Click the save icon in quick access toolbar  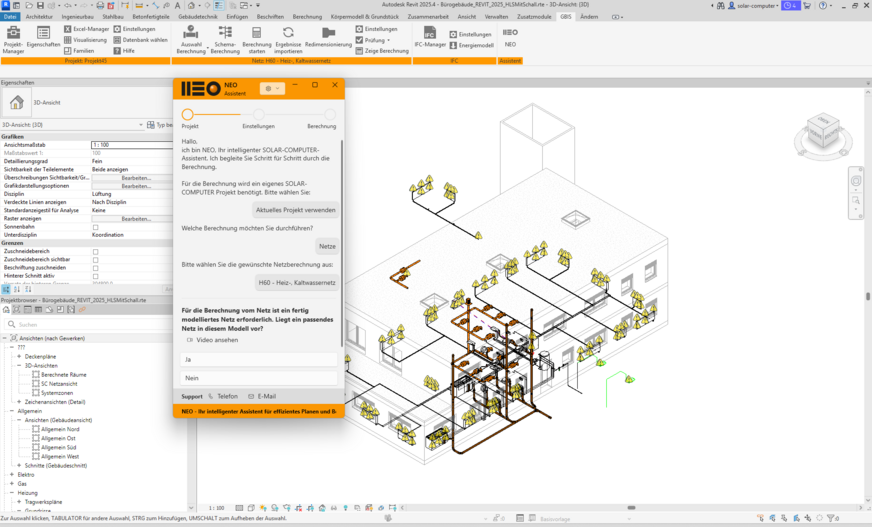point(40,6)
